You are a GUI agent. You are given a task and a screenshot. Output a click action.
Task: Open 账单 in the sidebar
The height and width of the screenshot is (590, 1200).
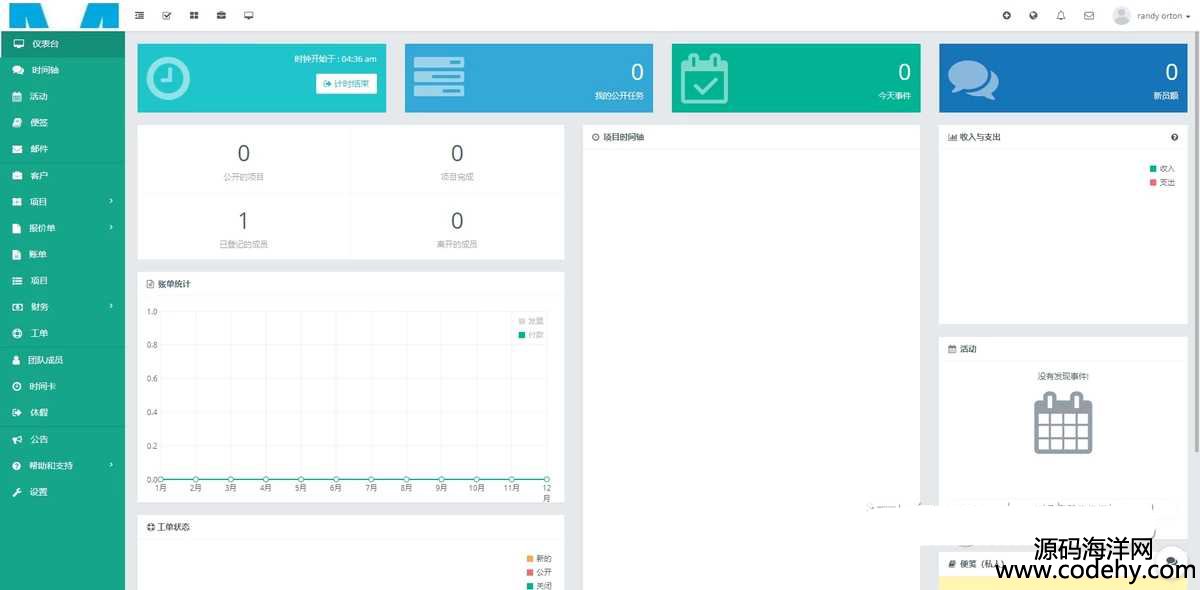62,254
